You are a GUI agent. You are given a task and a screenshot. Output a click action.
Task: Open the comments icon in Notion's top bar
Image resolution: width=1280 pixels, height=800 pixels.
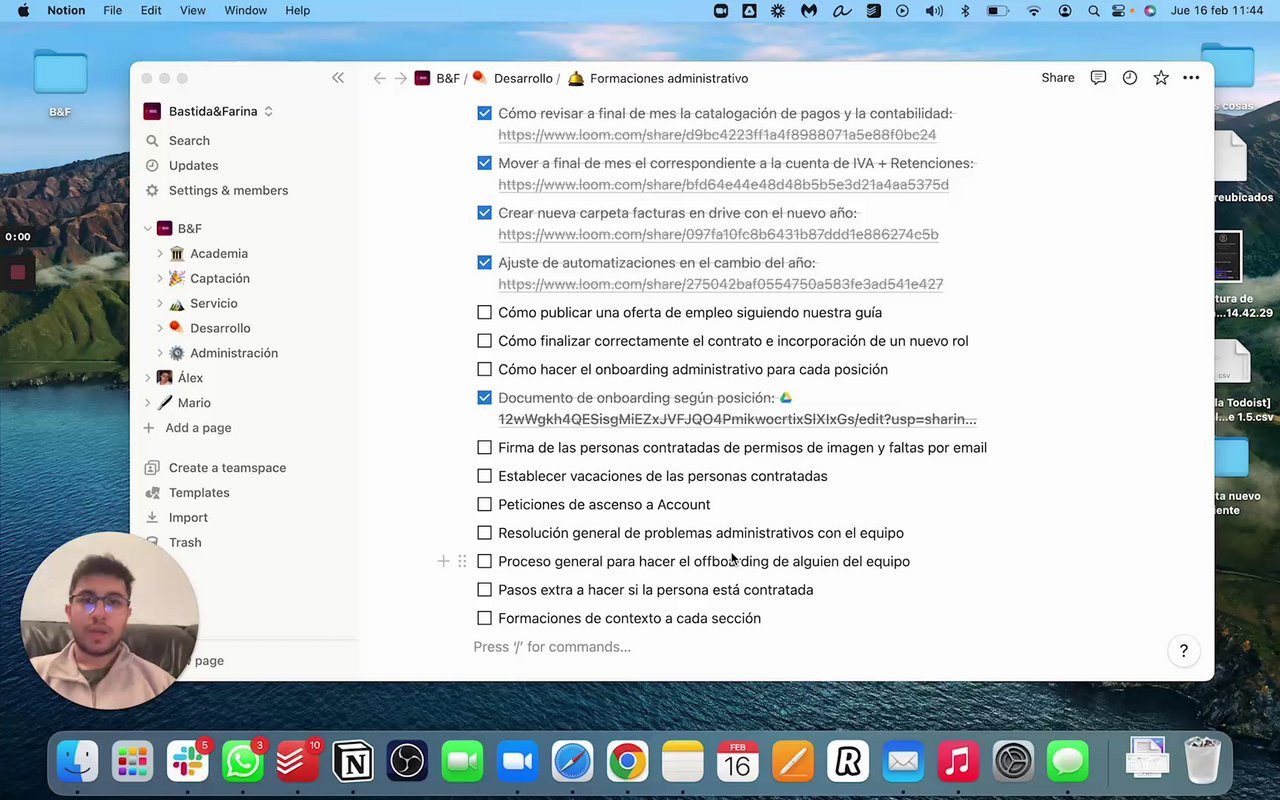pyautogui.click(x=1098, y=78)
